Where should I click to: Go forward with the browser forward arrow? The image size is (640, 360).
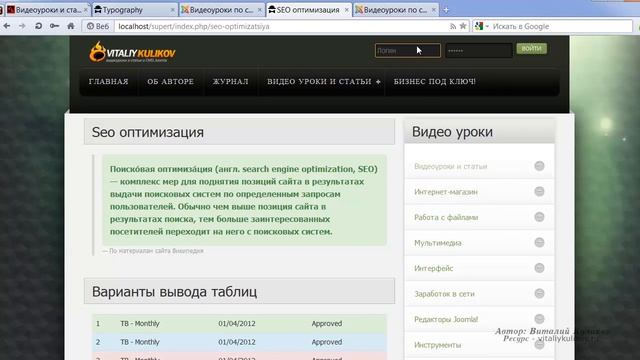click(x=22, y=26)
